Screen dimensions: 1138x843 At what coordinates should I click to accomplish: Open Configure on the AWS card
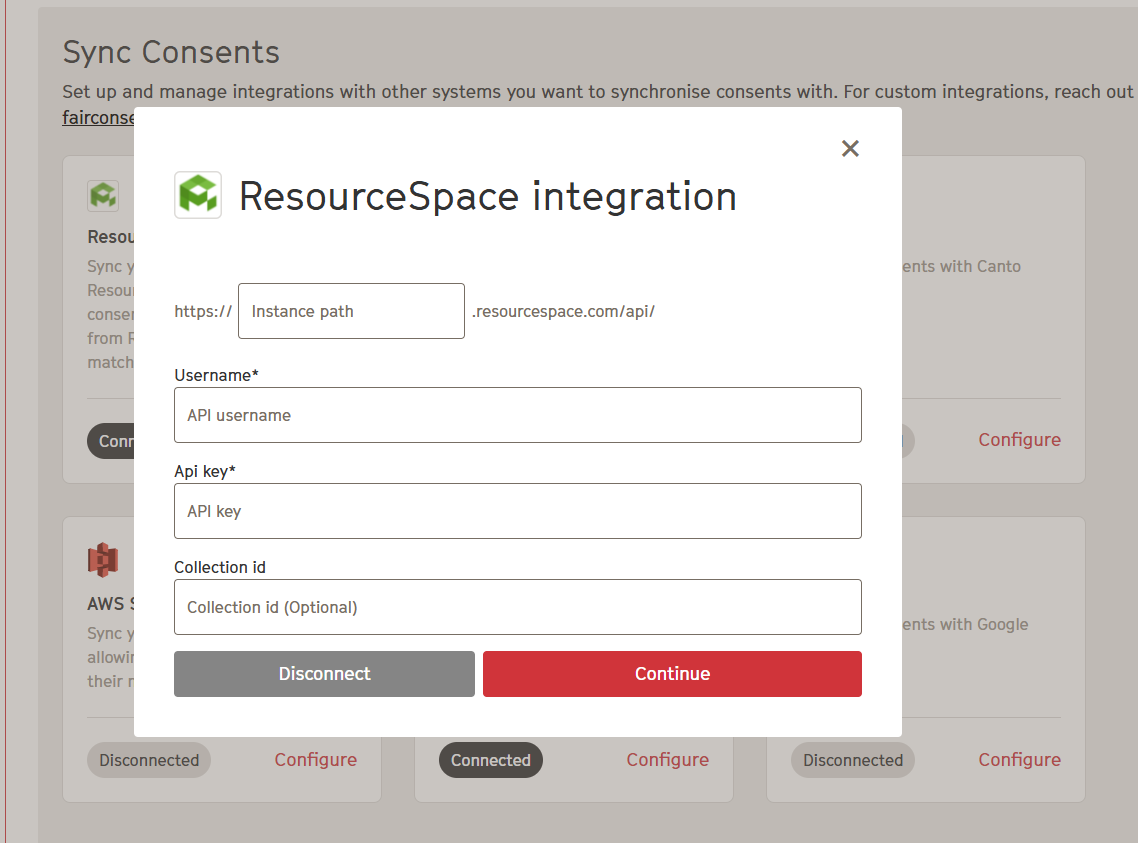coord(316,760)
